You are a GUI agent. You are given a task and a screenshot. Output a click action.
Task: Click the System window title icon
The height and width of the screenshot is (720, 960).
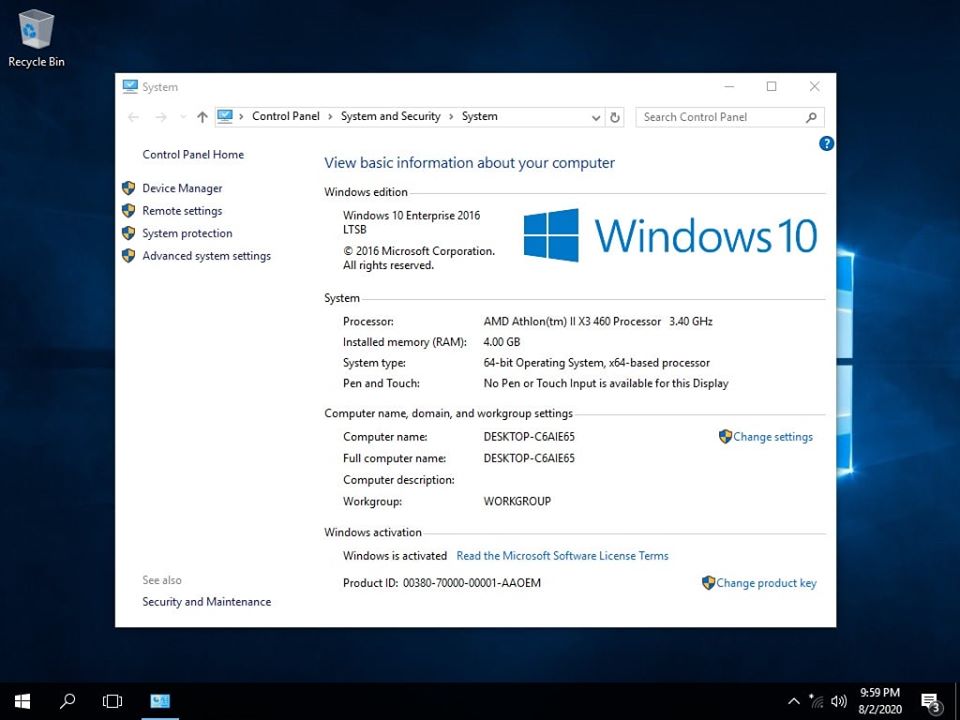tap(130, 86)
